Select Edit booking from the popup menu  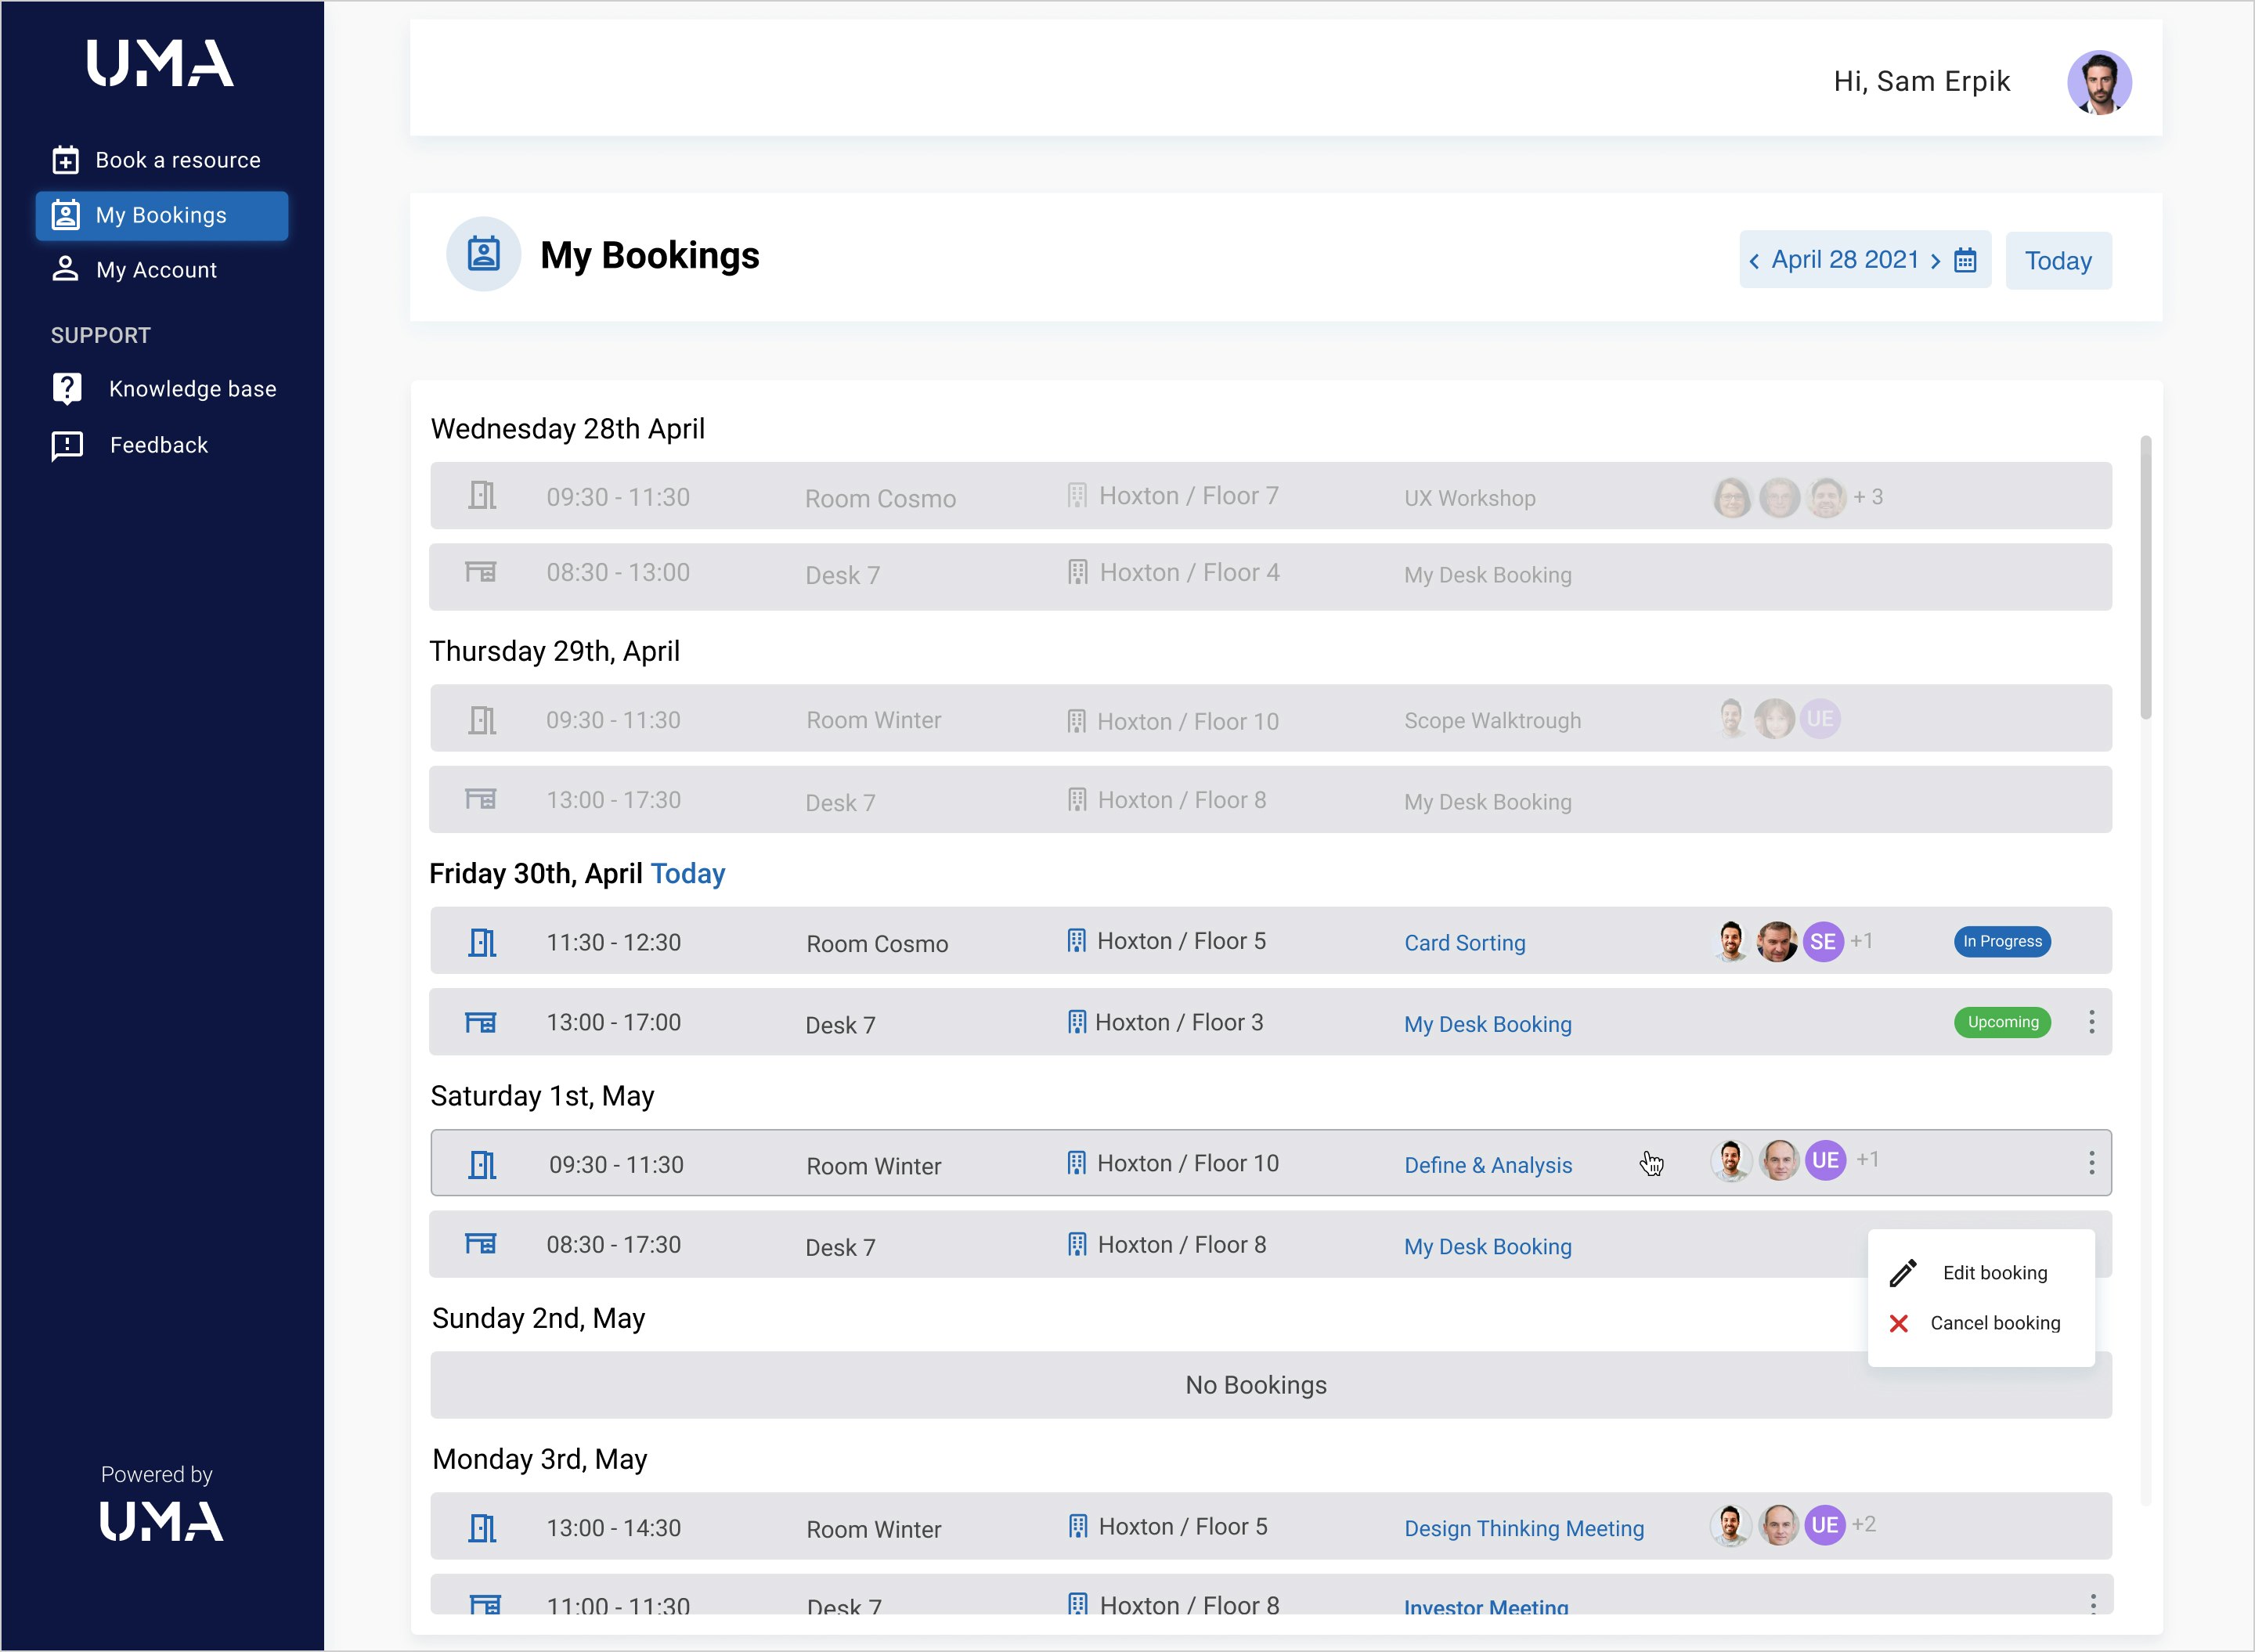tap(1994, 1273)
